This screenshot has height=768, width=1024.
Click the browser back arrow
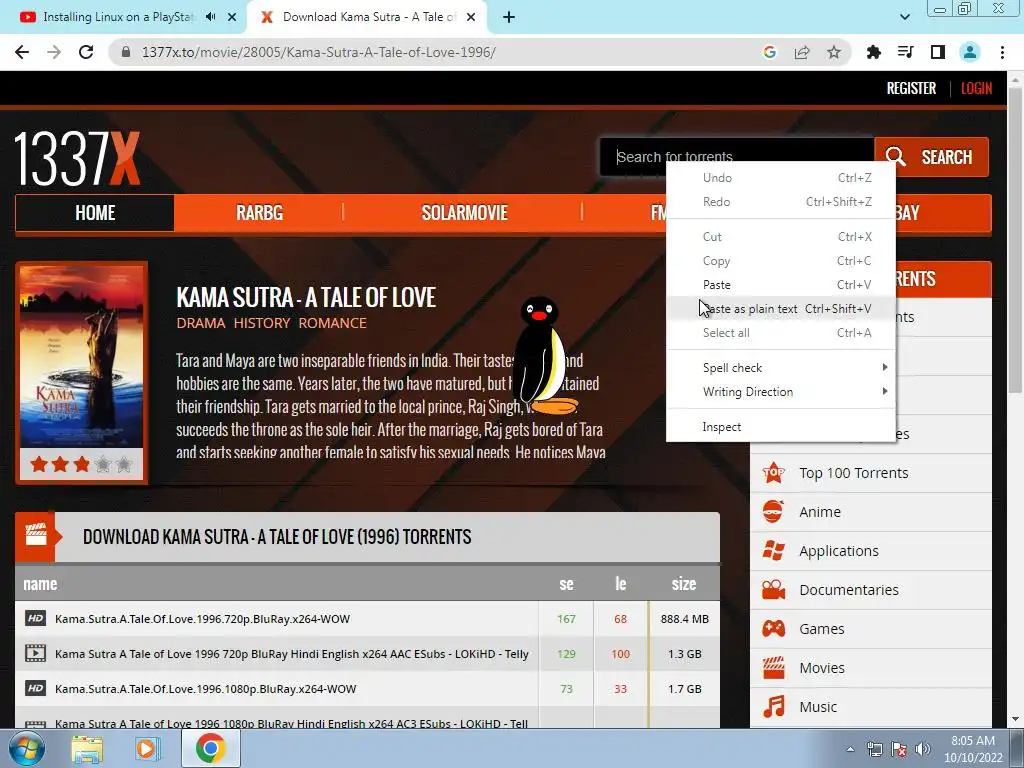22,52
